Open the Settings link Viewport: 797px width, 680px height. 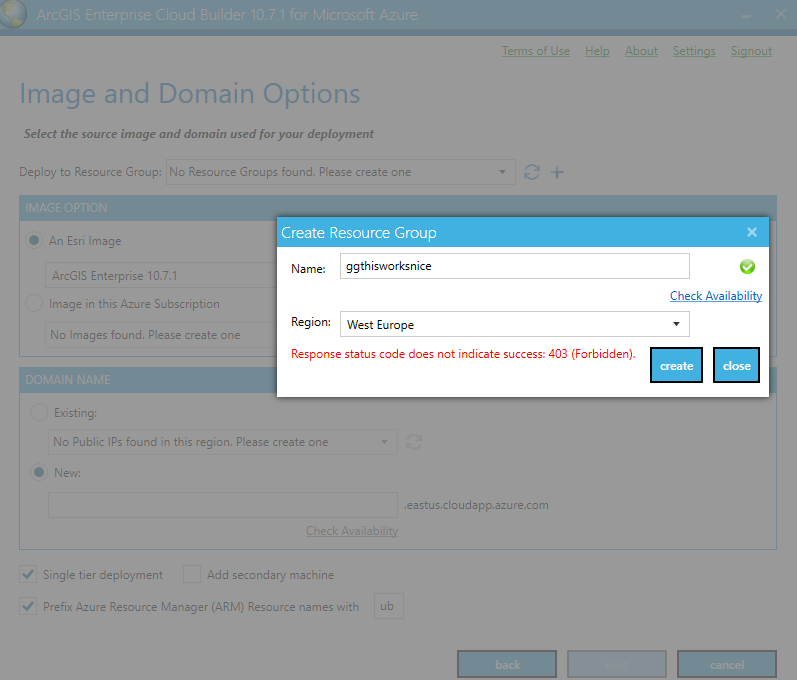[694, 51]
